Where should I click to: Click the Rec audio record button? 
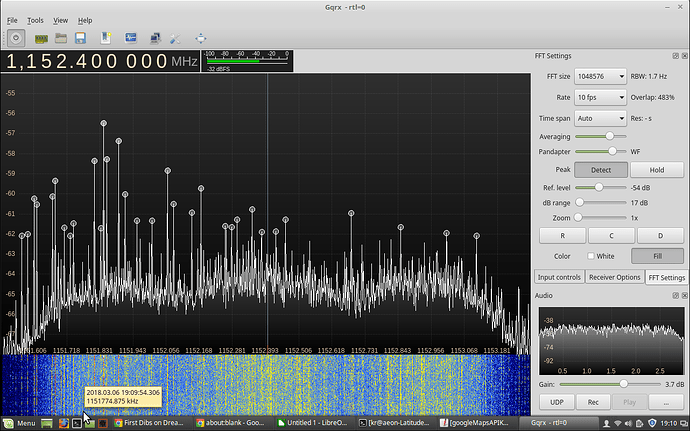593,402
